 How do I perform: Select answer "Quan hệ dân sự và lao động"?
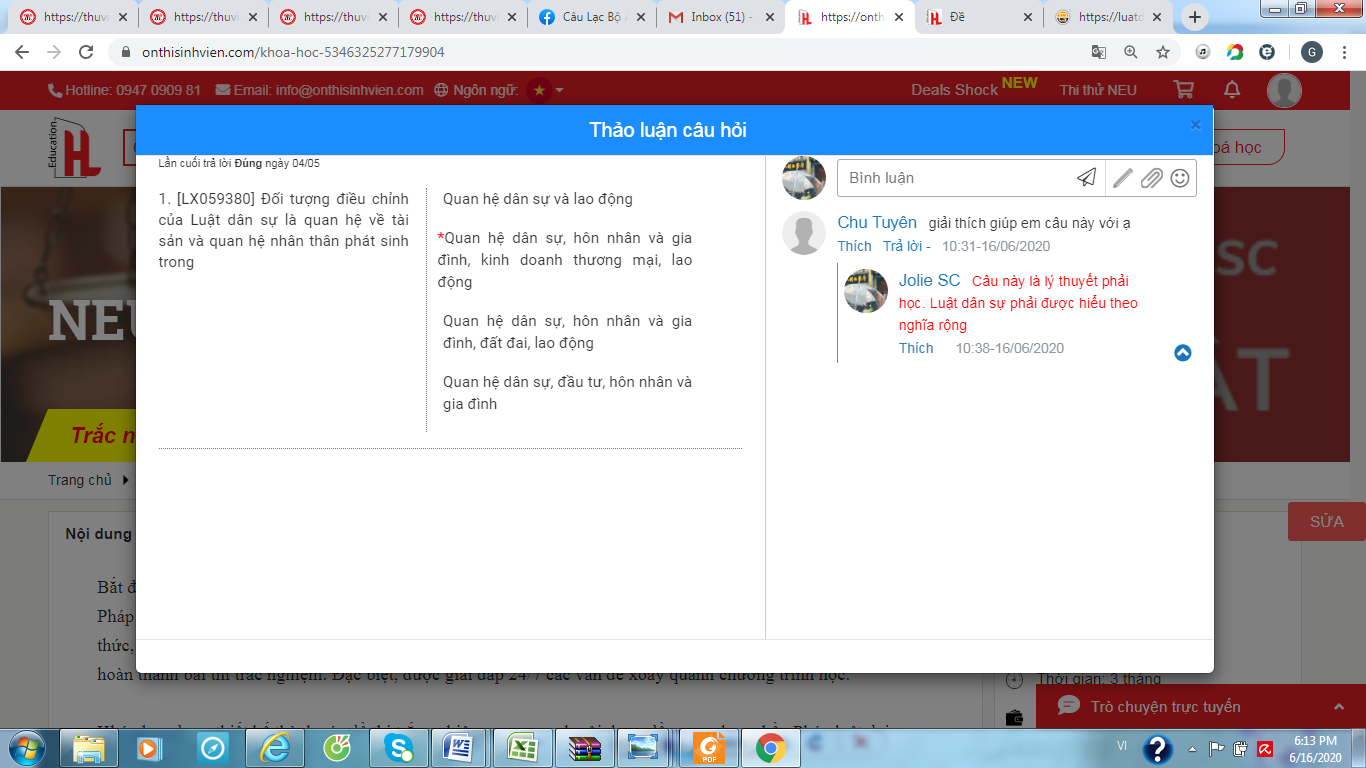coord(538,199)
